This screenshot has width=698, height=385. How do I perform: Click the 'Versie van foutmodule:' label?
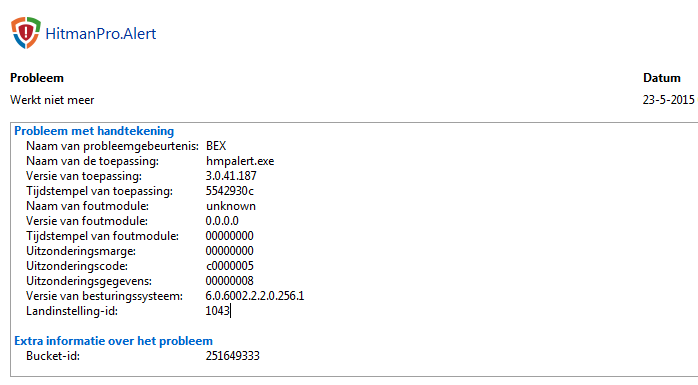[87, 221]
